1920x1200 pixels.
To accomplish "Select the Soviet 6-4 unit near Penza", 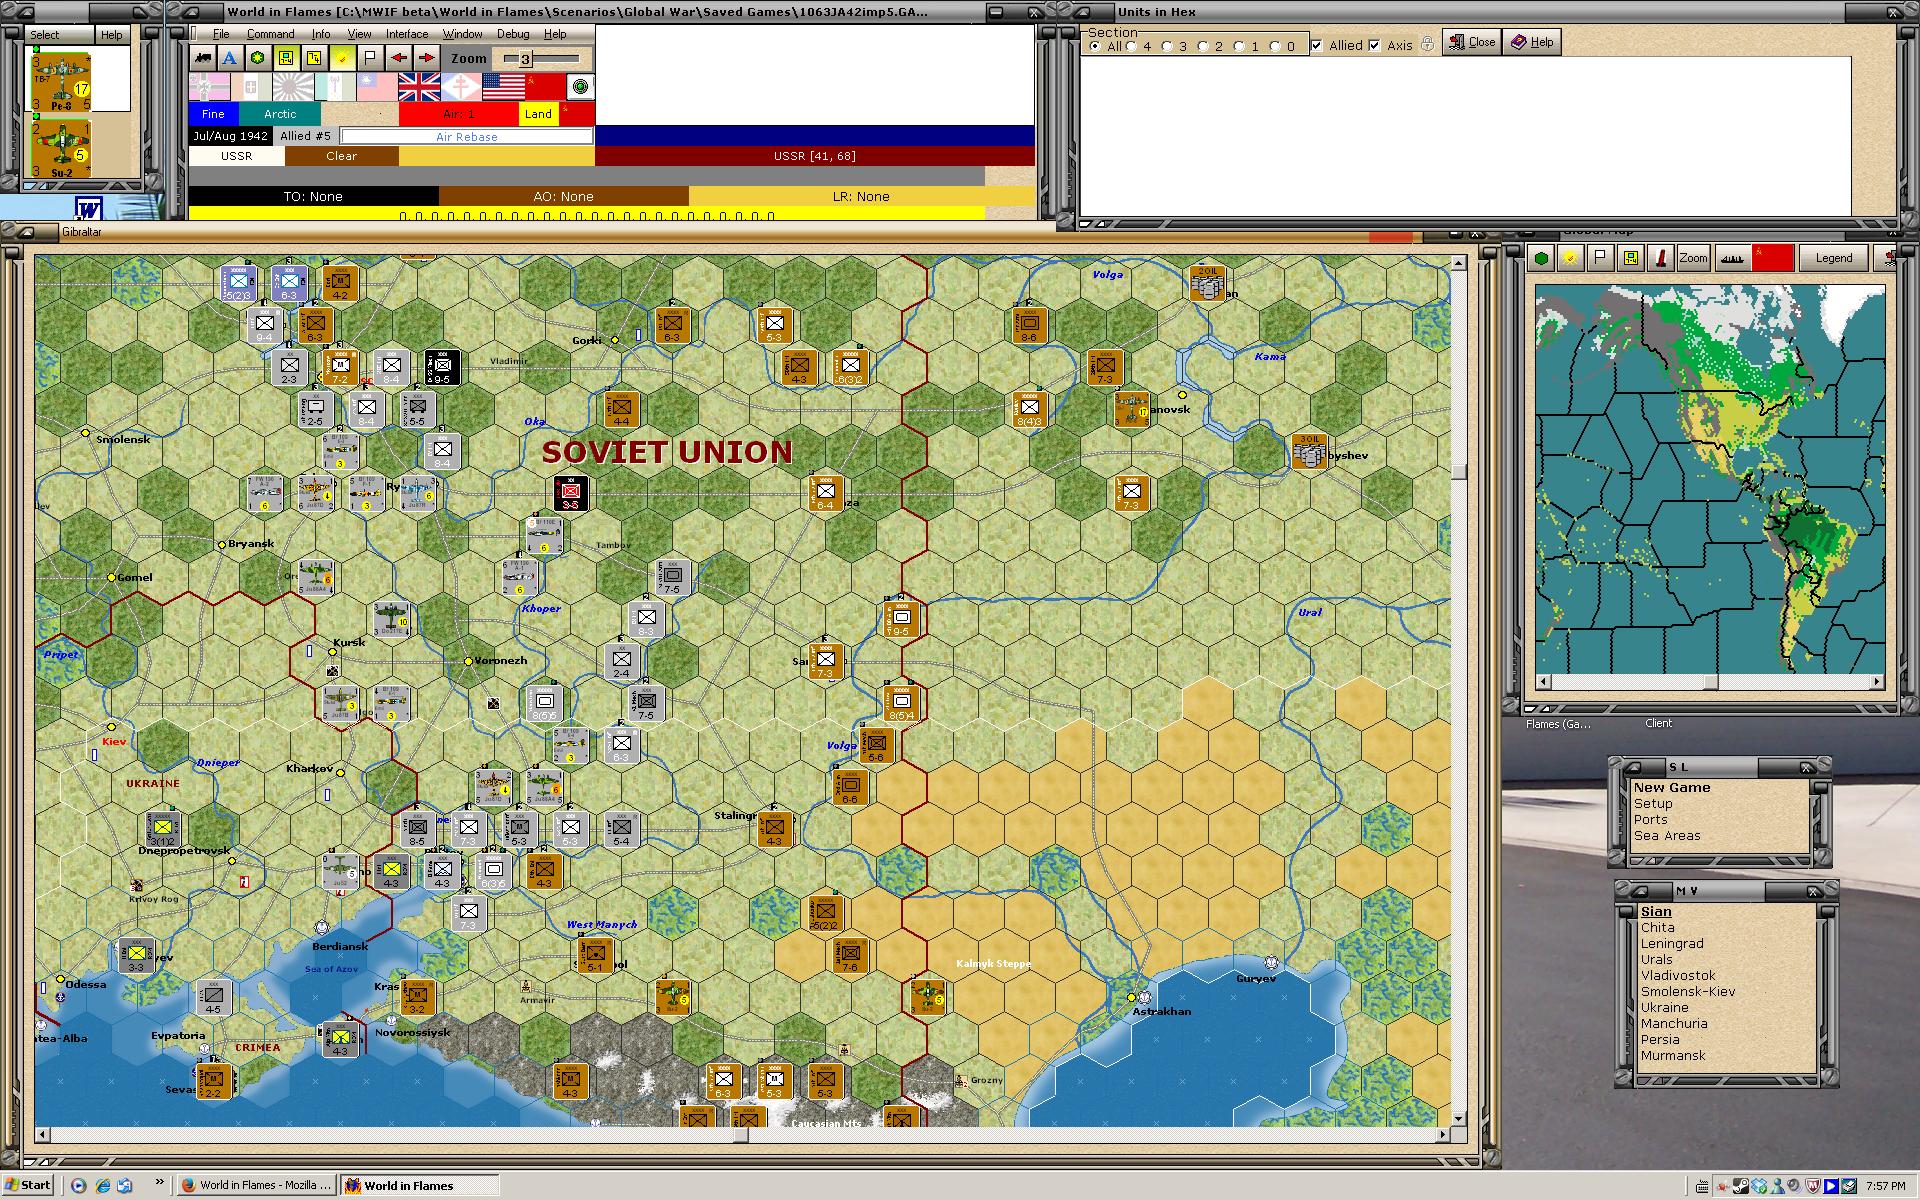I will 825,493.
